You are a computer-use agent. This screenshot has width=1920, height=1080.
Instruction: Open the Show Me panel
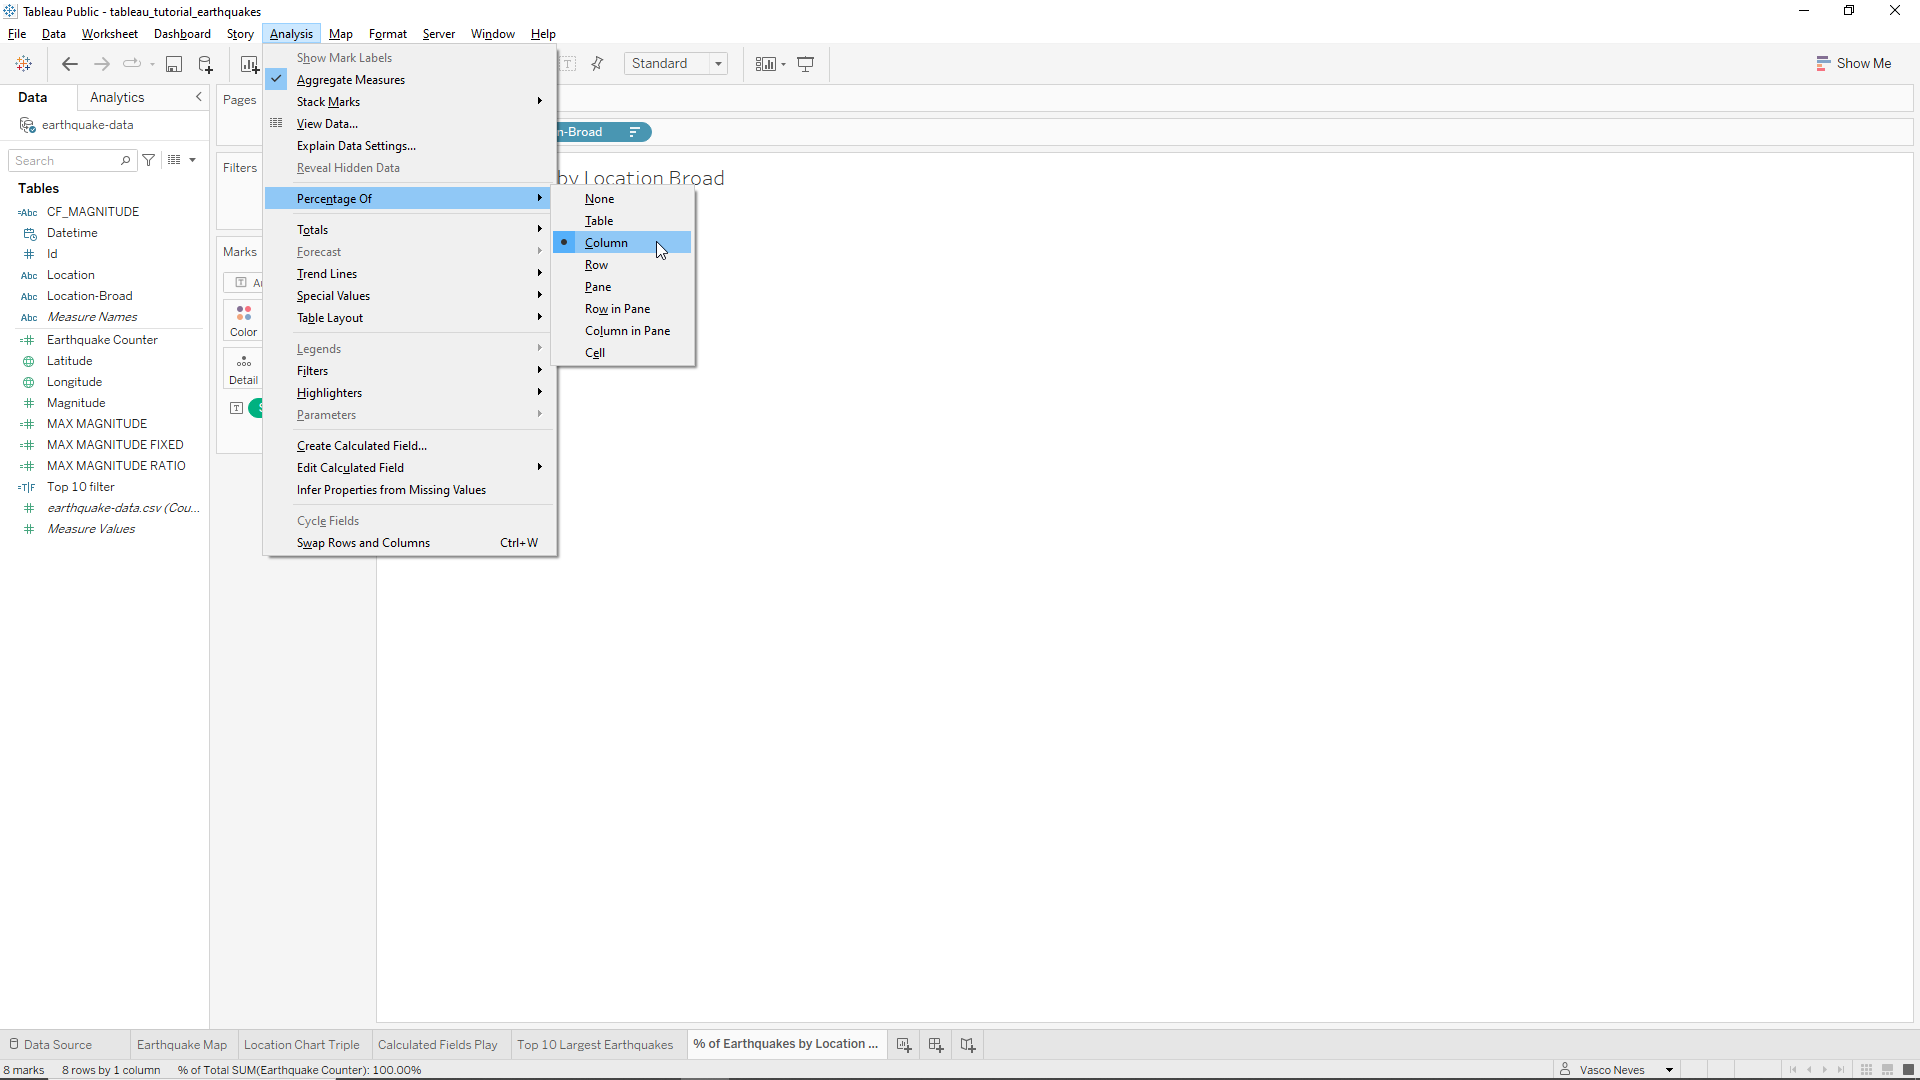[x=1853, y=63]
